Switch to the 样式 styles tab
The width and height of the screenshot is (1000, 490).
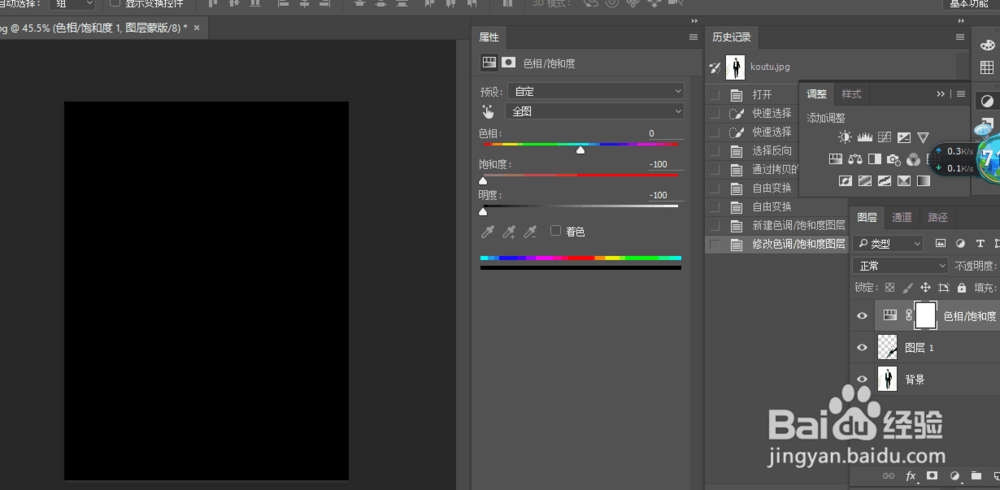tap(851, 94)
